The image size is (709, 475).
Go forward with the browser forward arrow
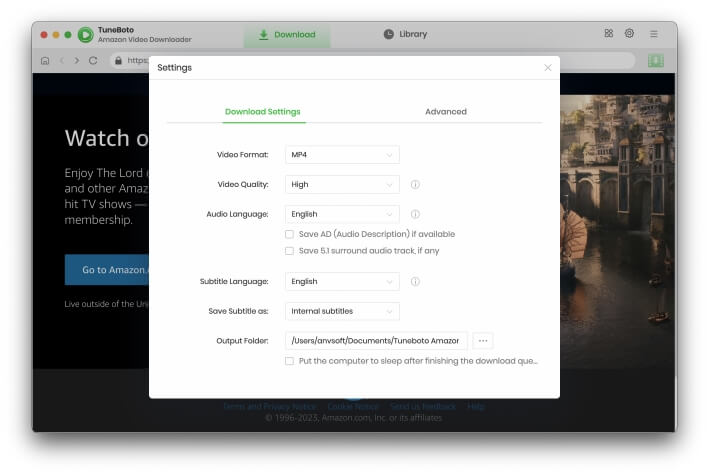[x=77, y=61]
